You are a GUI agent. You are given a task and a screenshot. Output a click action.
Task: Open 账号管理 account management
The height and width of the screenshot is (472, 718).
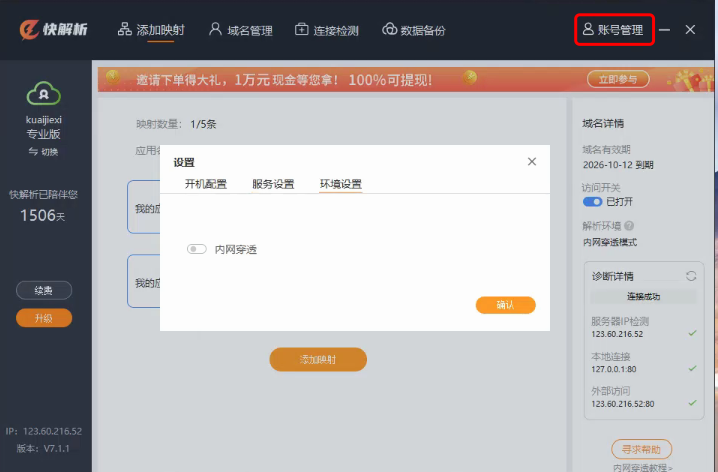(x=615, y=30)
